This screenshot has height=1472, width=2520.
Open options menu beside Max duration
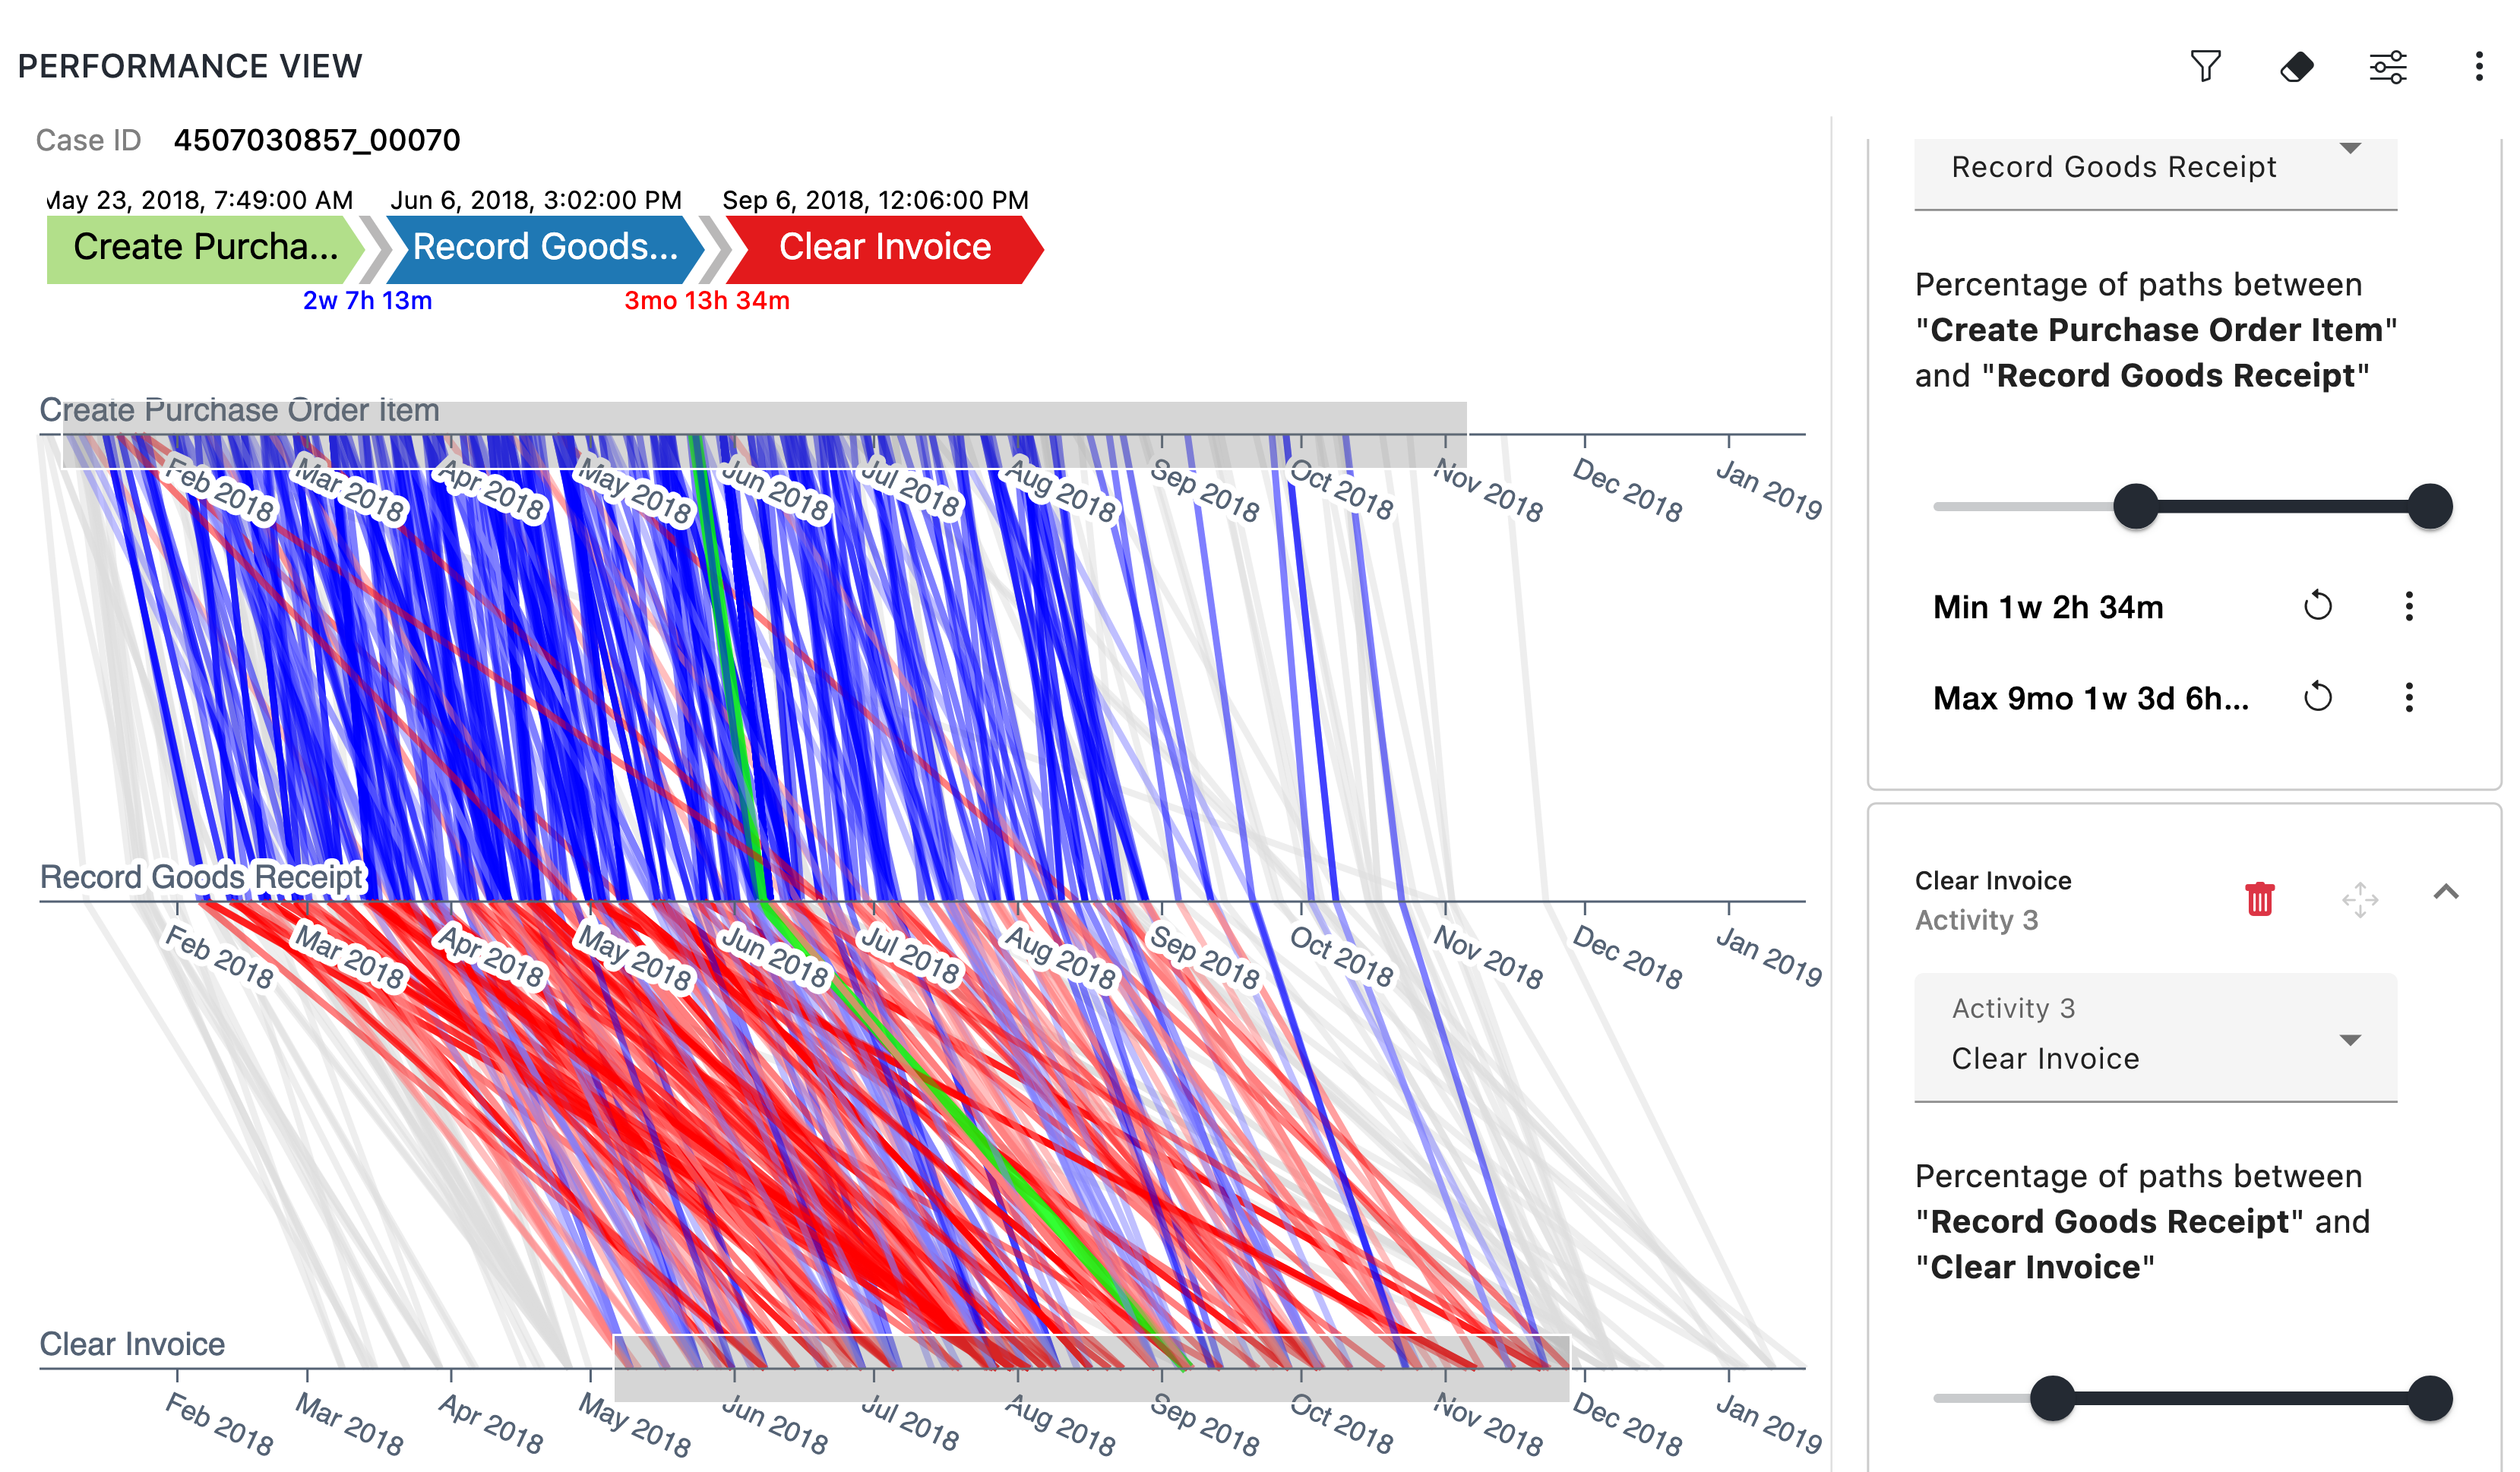point(2408,697)
